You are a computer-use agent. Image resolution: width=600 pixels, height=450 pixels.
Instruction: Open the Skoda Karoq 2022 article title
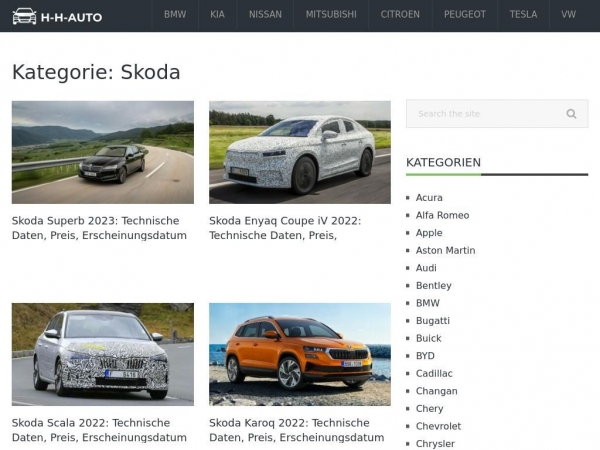[x=297, y=430]
